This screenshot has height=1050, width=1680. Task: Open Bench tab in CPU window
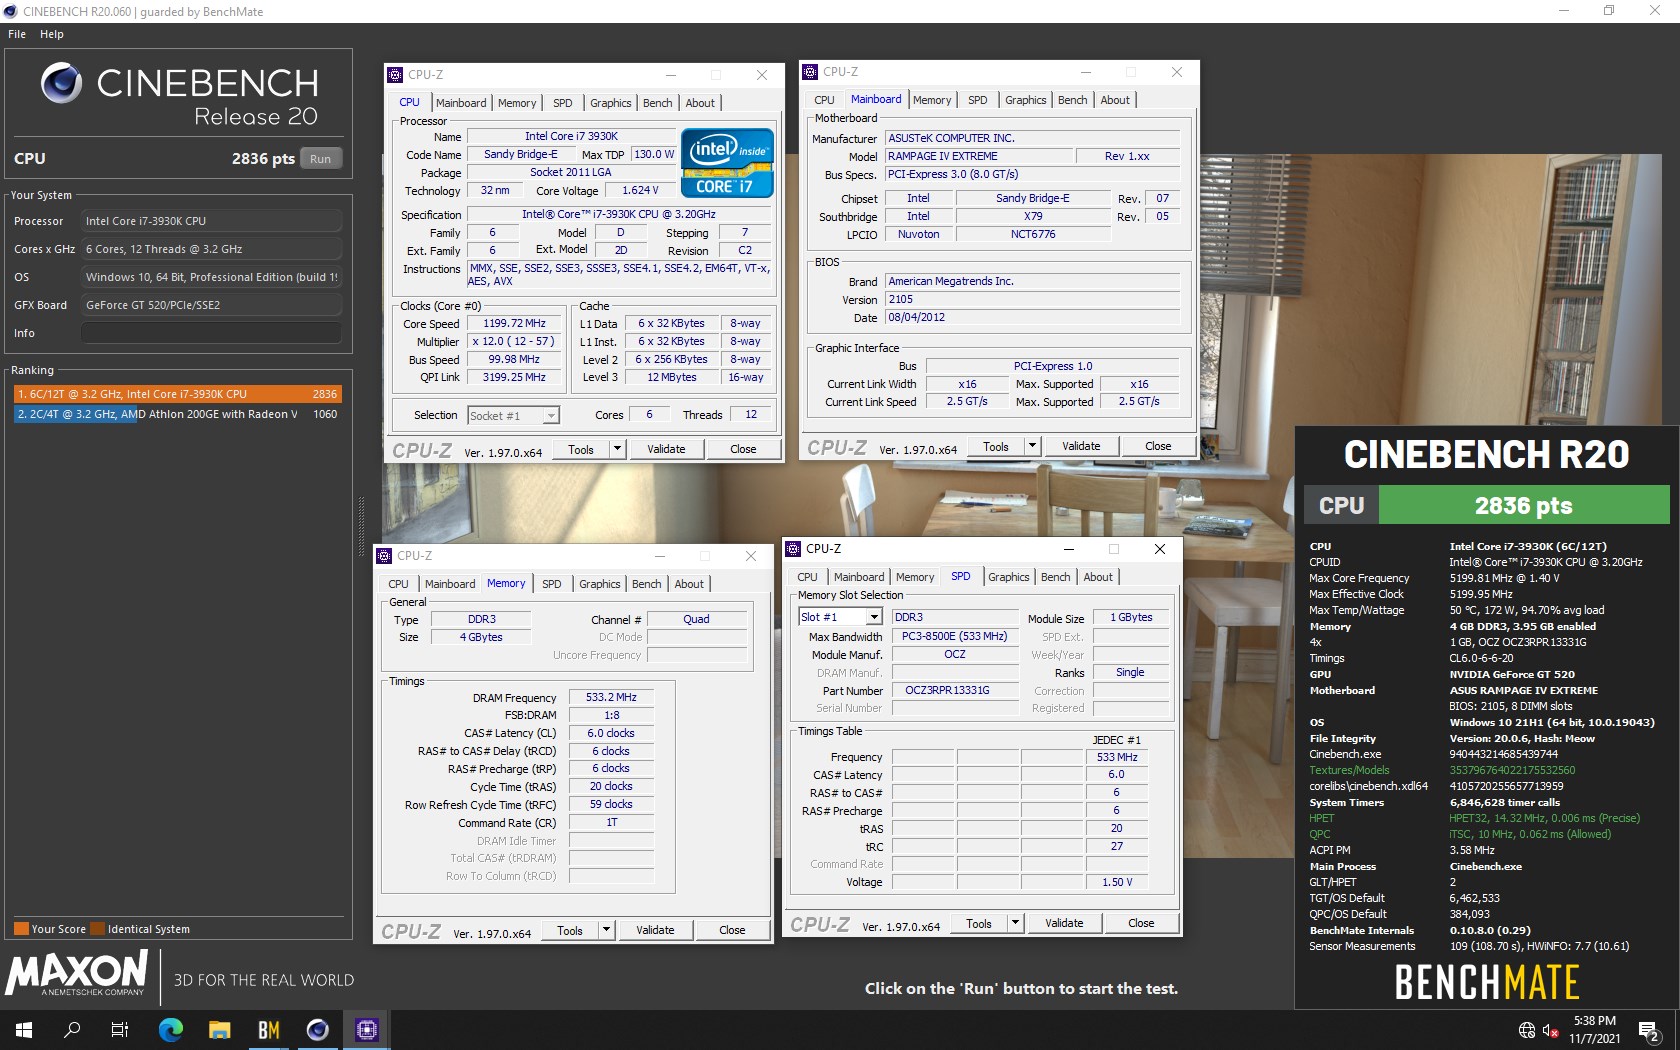point(657,103)
